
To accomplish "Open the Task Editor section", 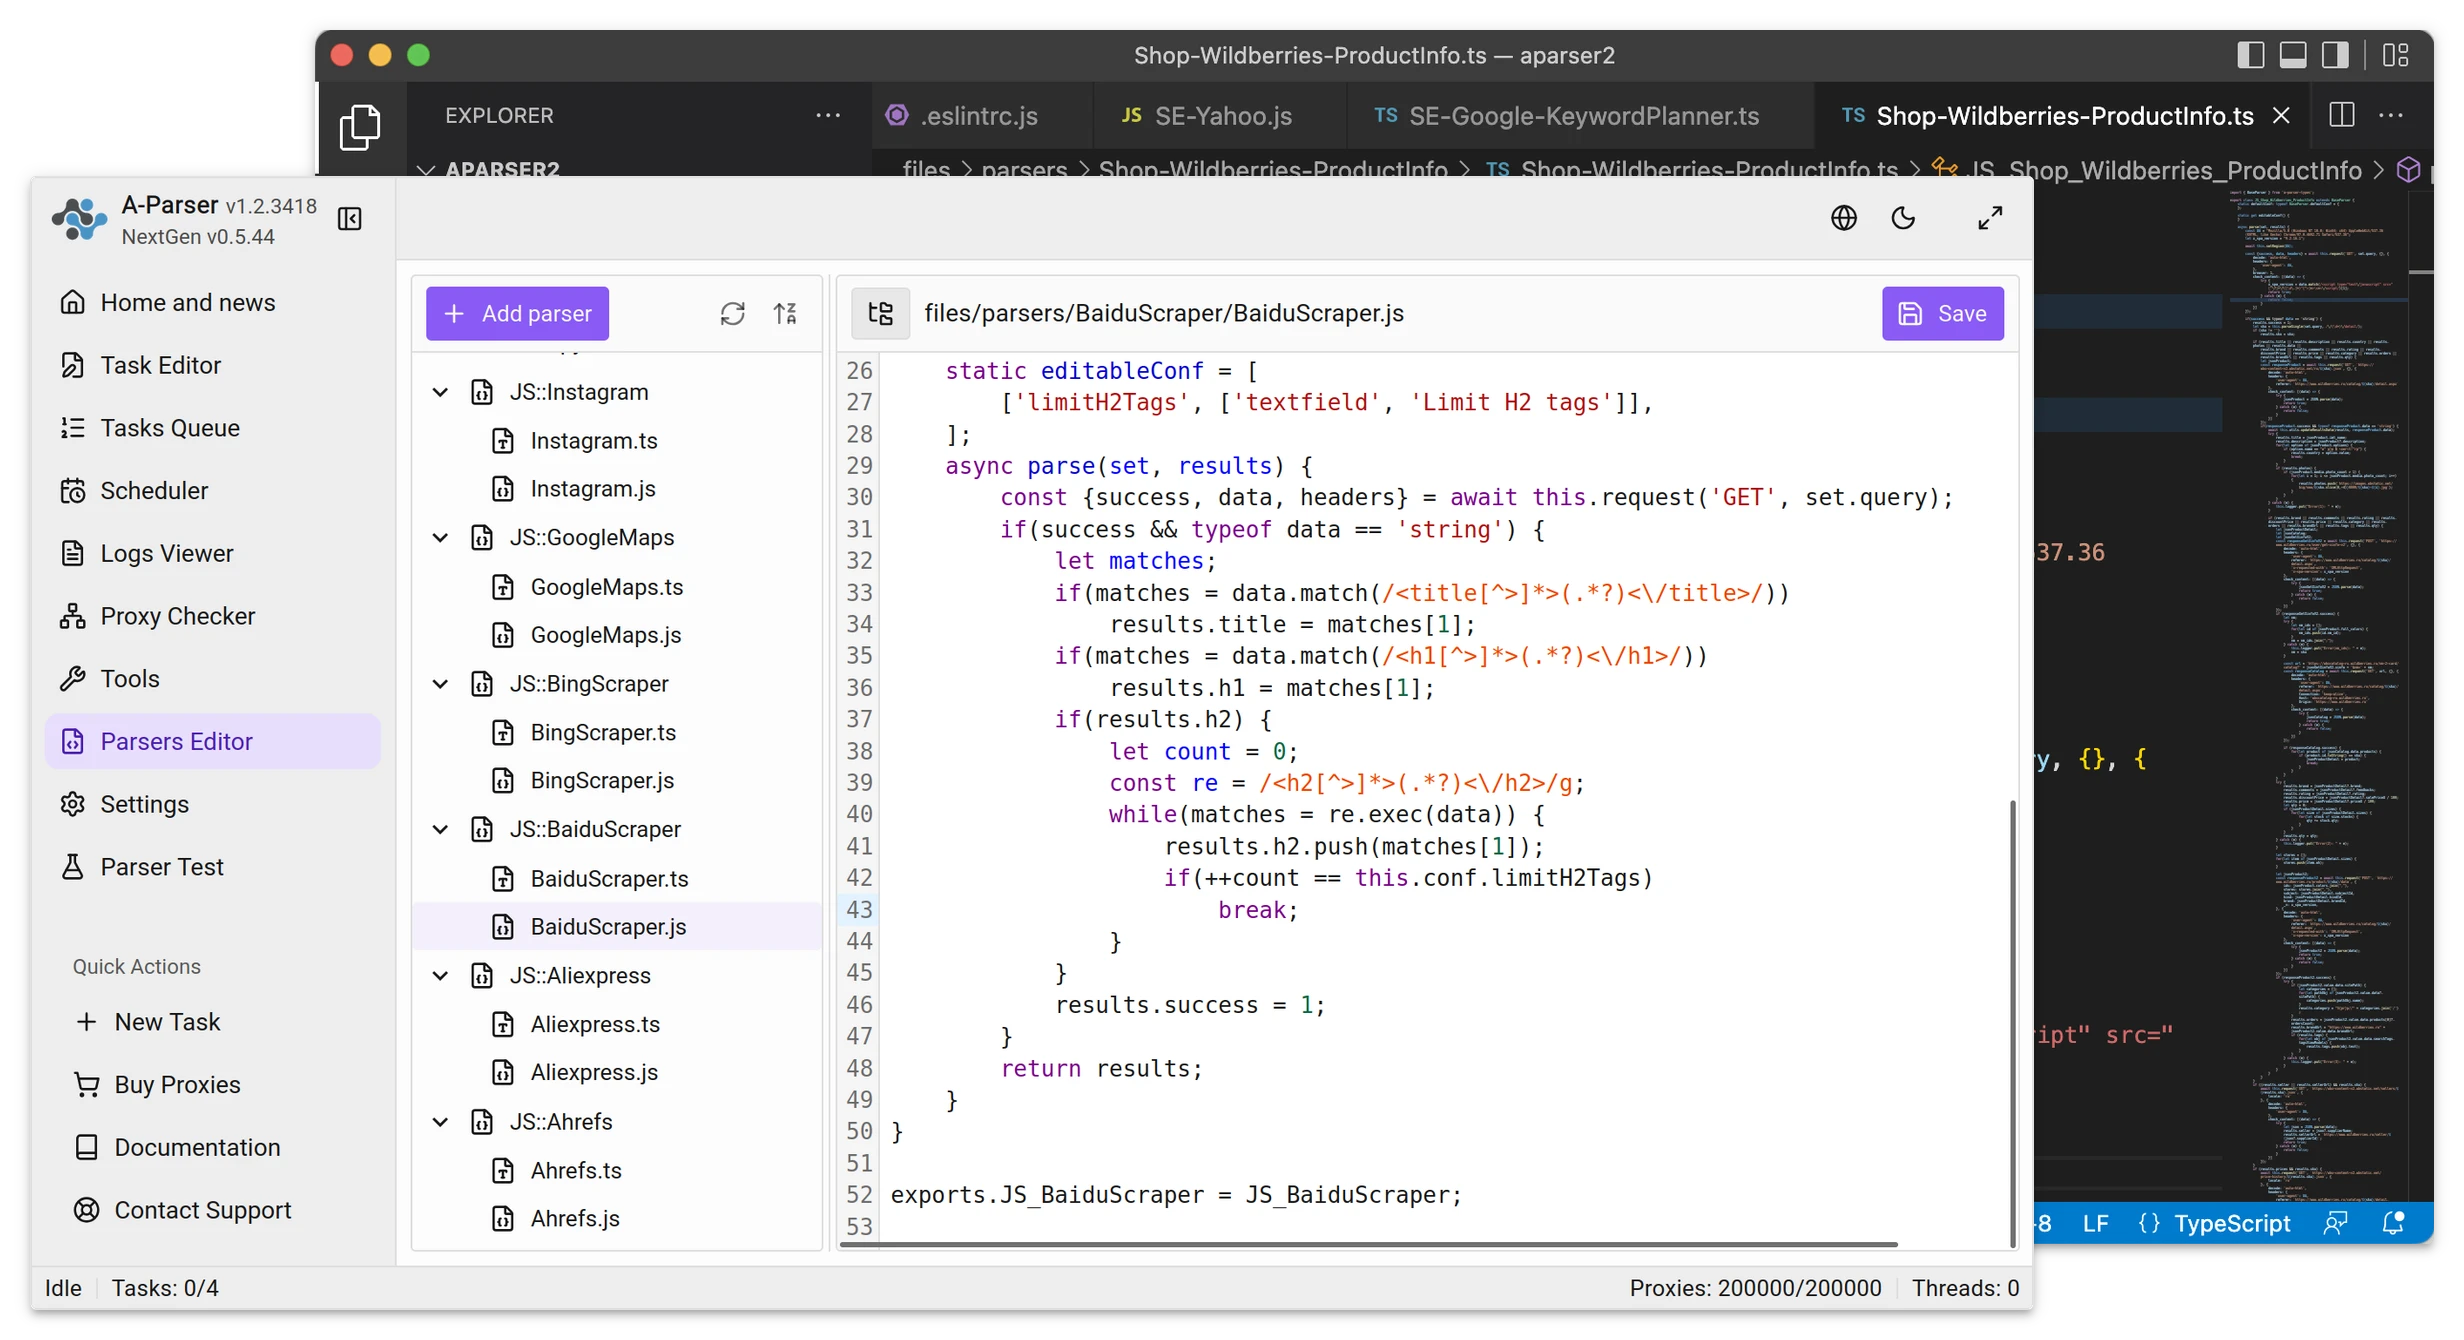I will (x=213, y=365).
